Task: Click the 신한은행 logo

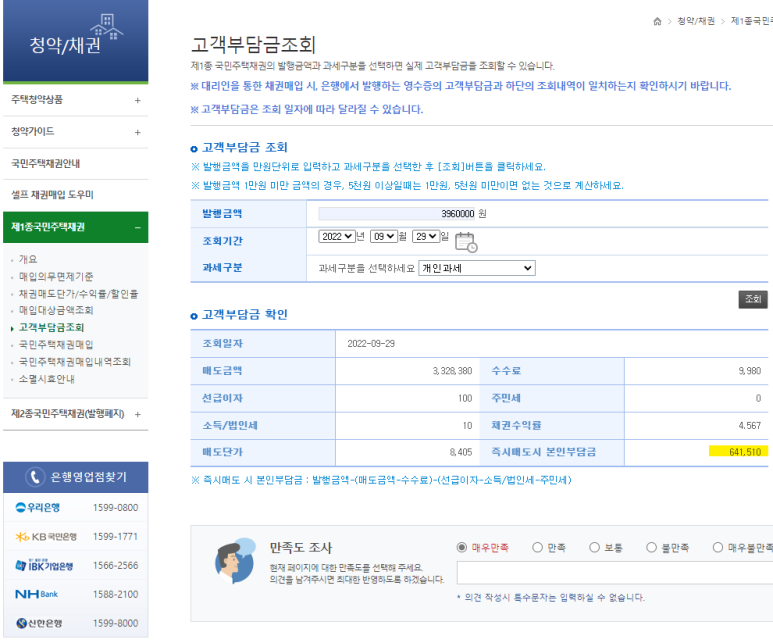Action: click(39, 623)
